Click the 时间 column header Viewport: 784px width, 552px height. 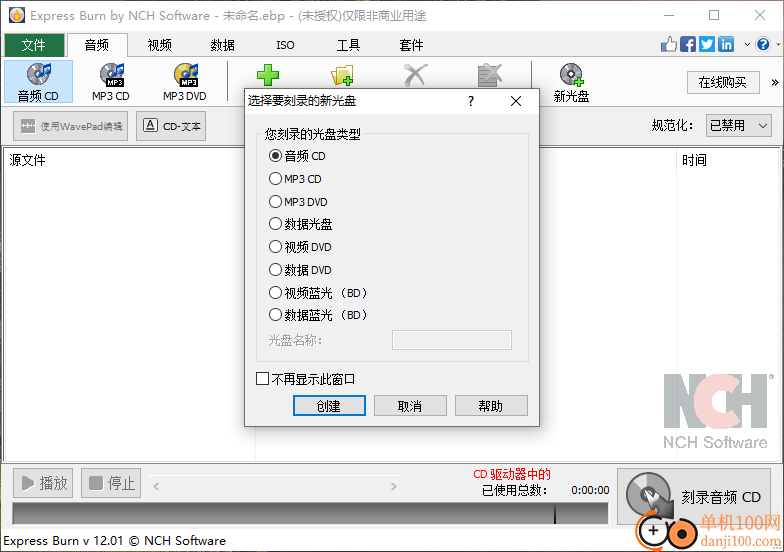click(694, 160)
